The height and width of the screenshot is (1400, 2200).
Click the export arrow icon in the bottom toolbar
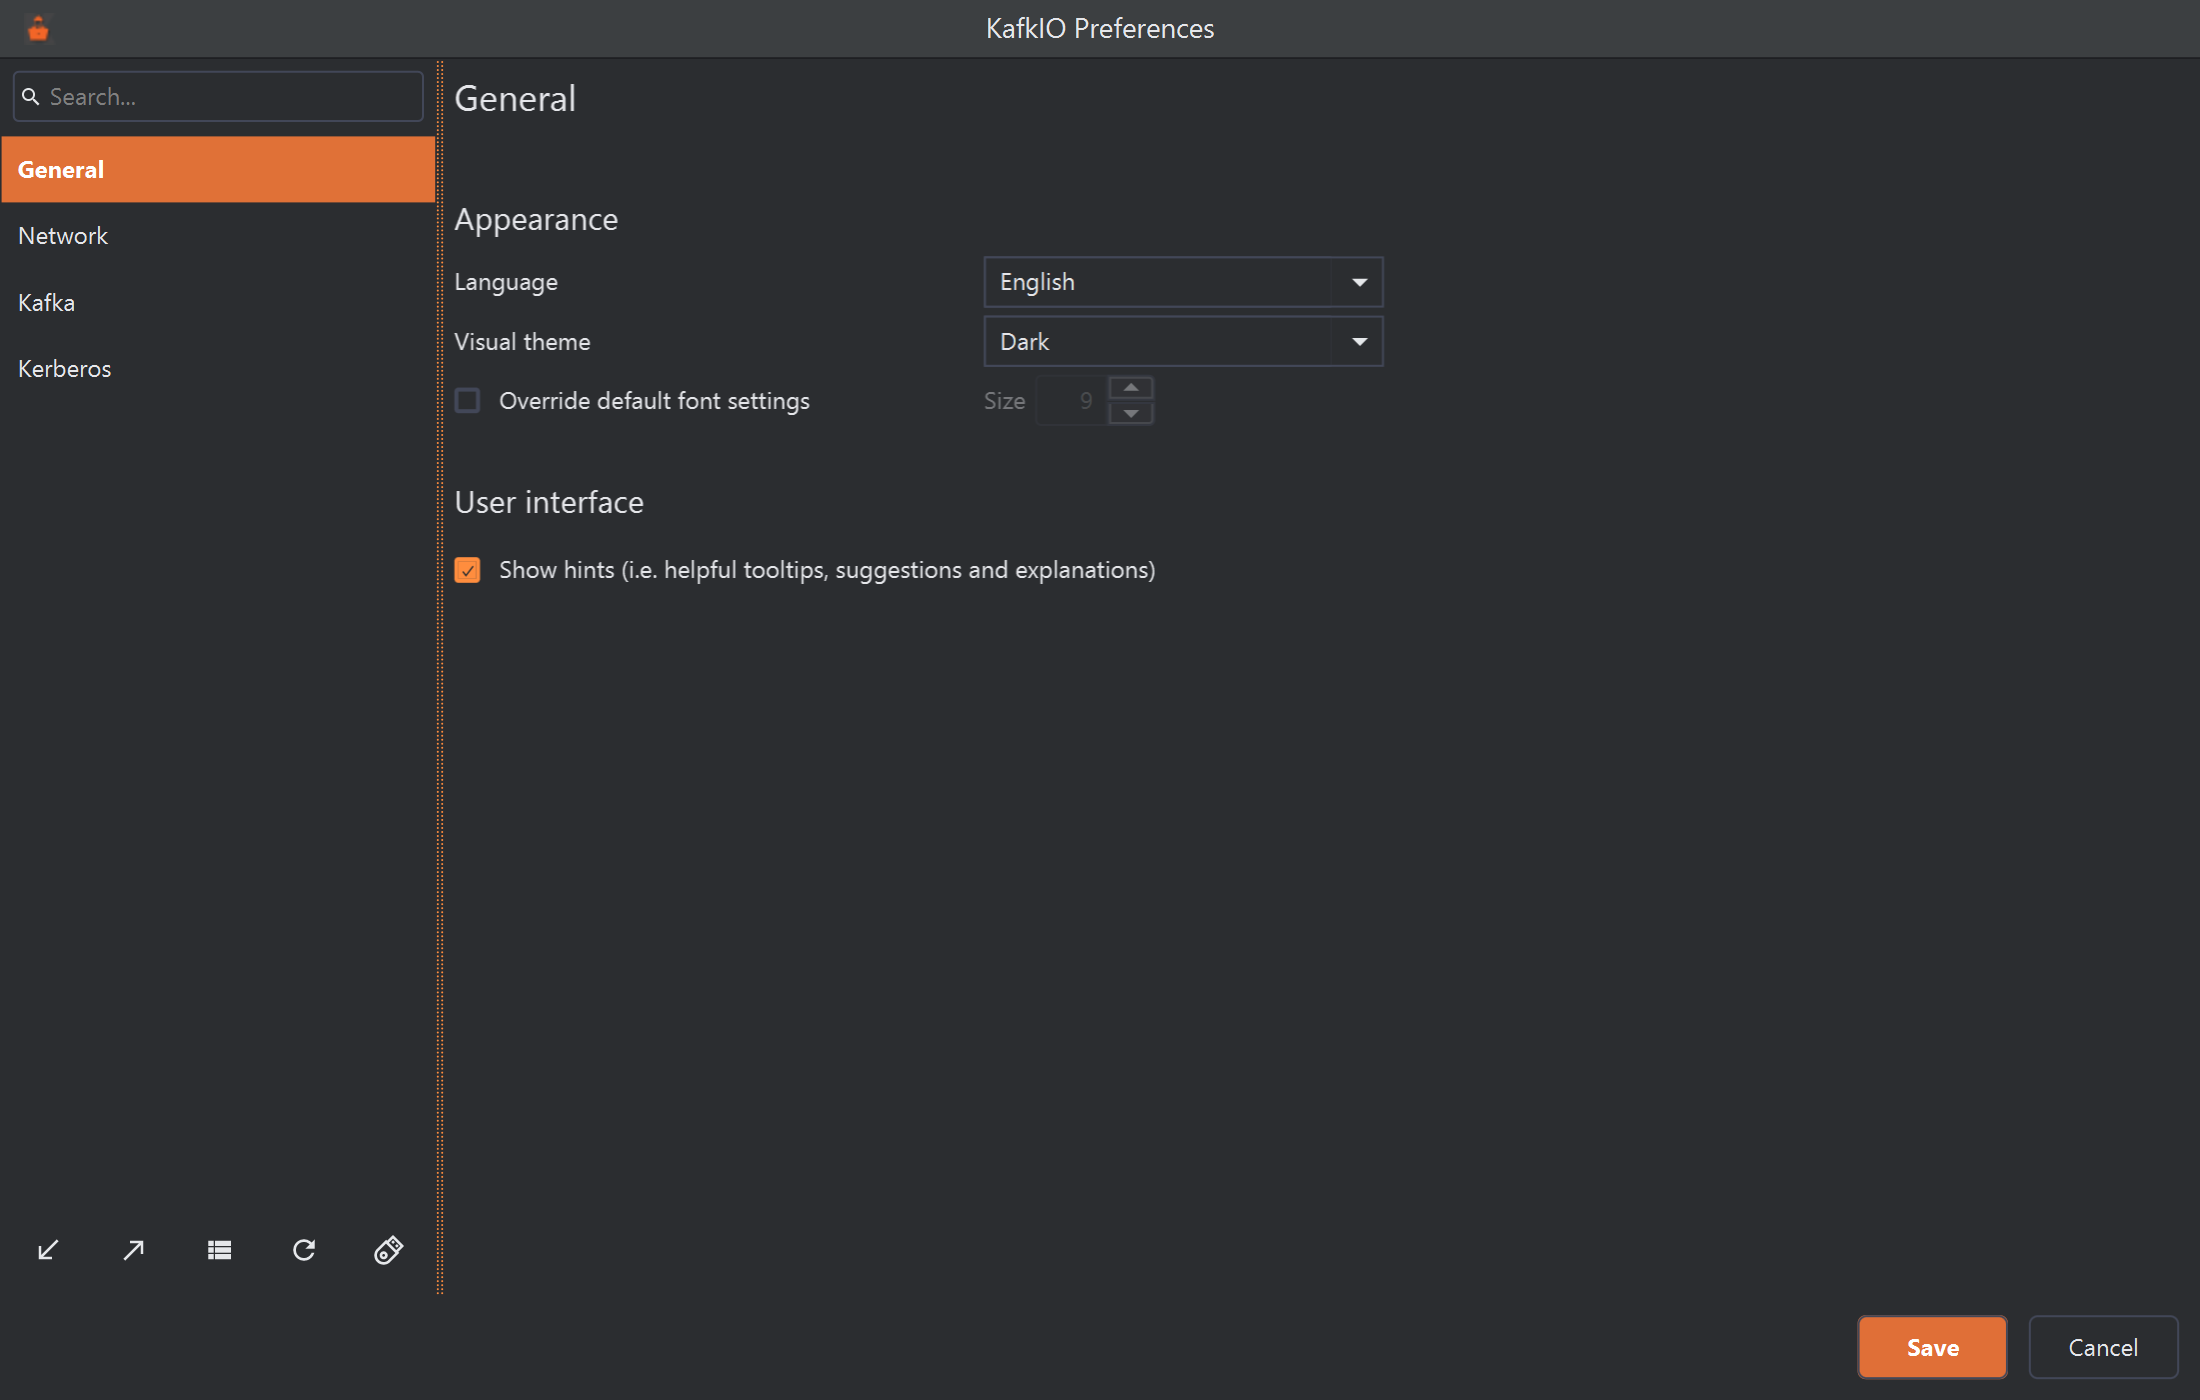133,1250
